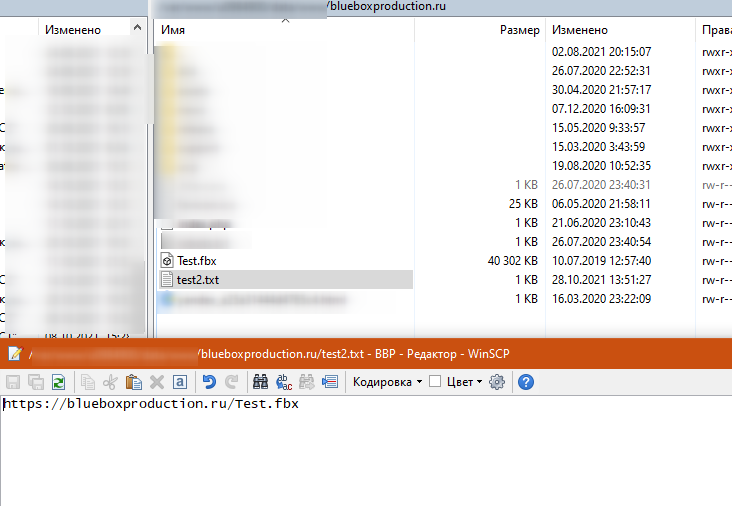The image size is (732, 506).
Task: Click the Paste clipboard icon
Action: 134,381
